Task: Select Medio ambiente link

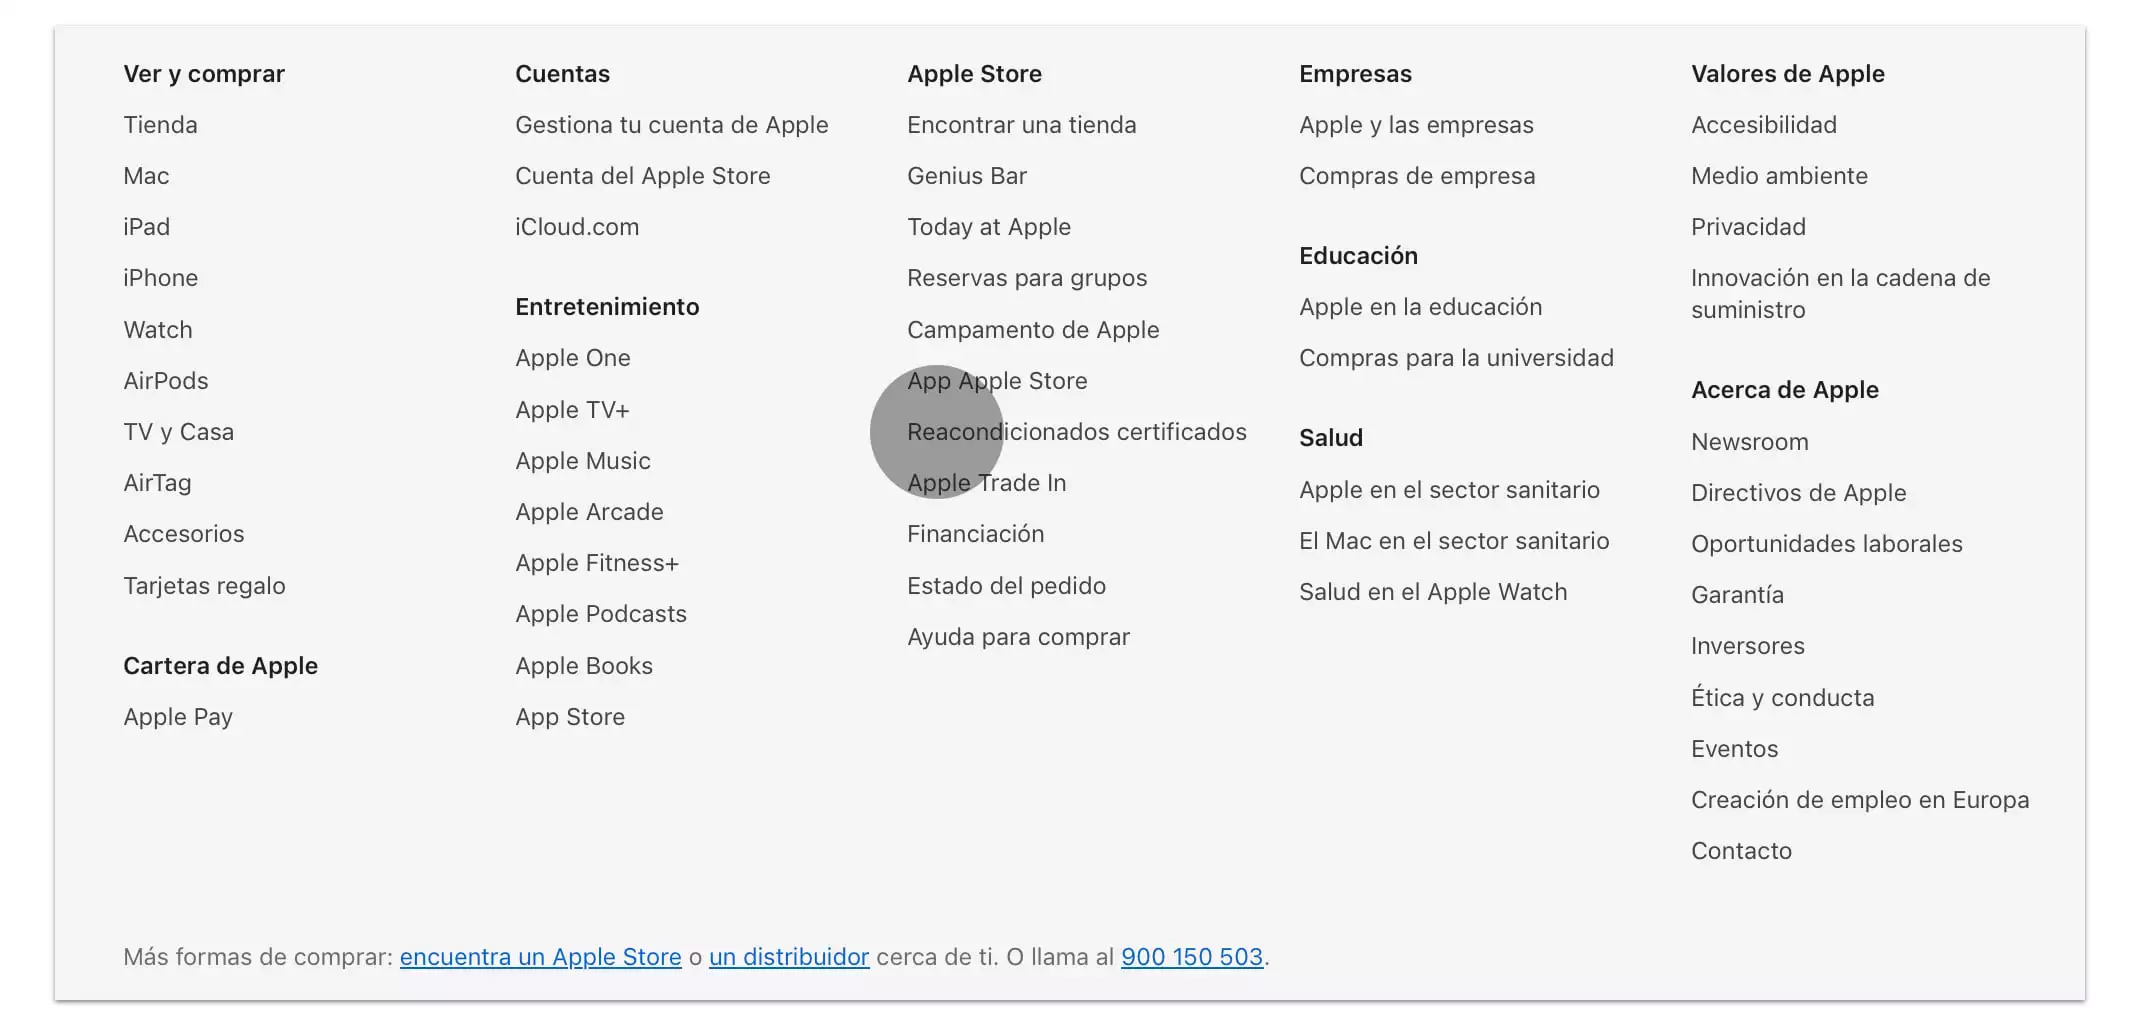Action: 1779,176
